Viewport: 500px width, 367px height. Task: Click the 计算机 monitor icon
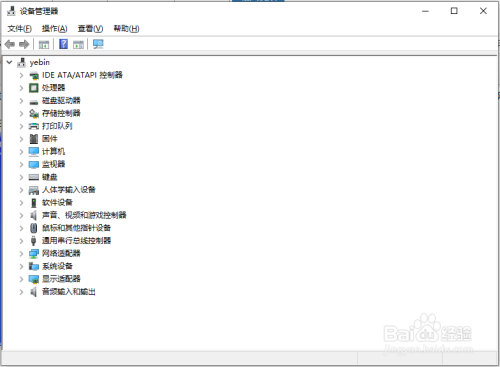[x=34, y=152]
